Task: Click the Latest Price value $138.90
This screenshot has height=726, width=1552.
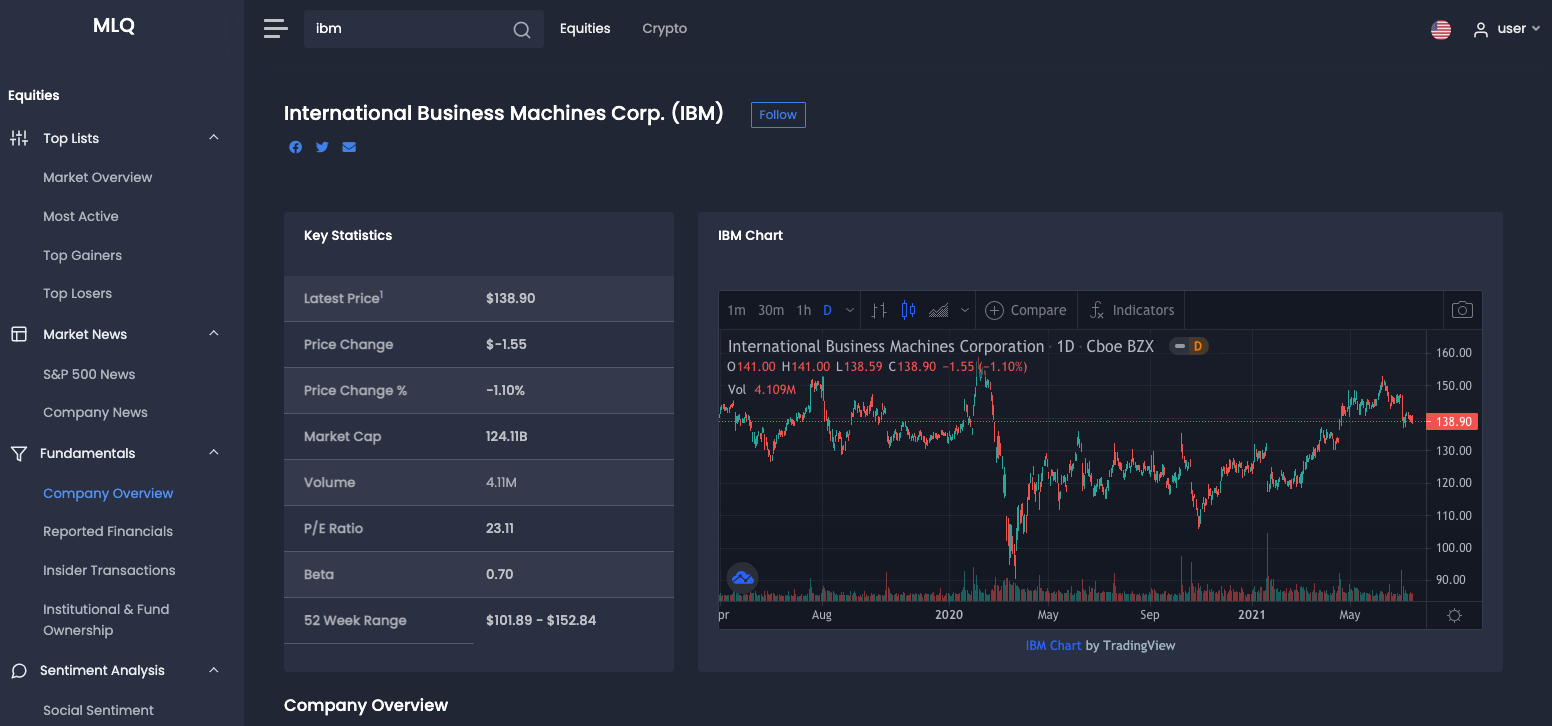Action: pyautogui.click(x=510, y=298)
